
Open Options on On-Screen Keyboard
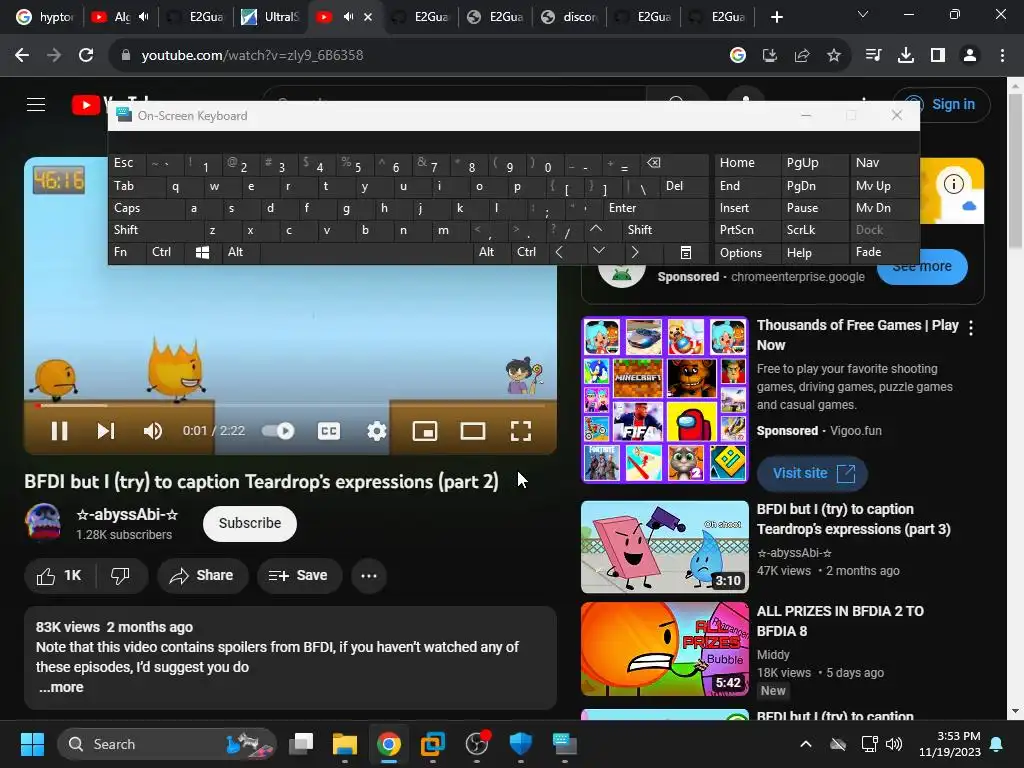[747, 253]
